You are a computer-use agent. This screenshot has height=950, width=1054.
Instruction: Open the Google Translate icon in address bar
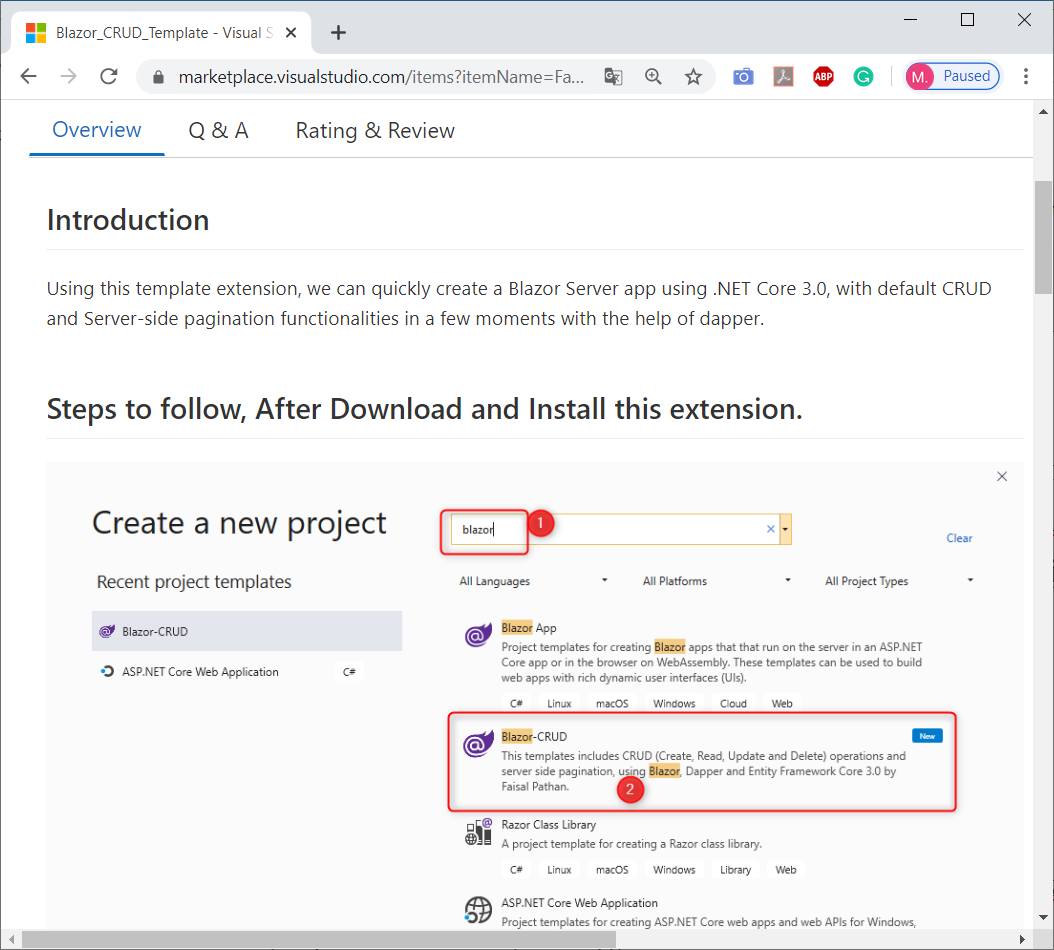click(x=613, y=76)
